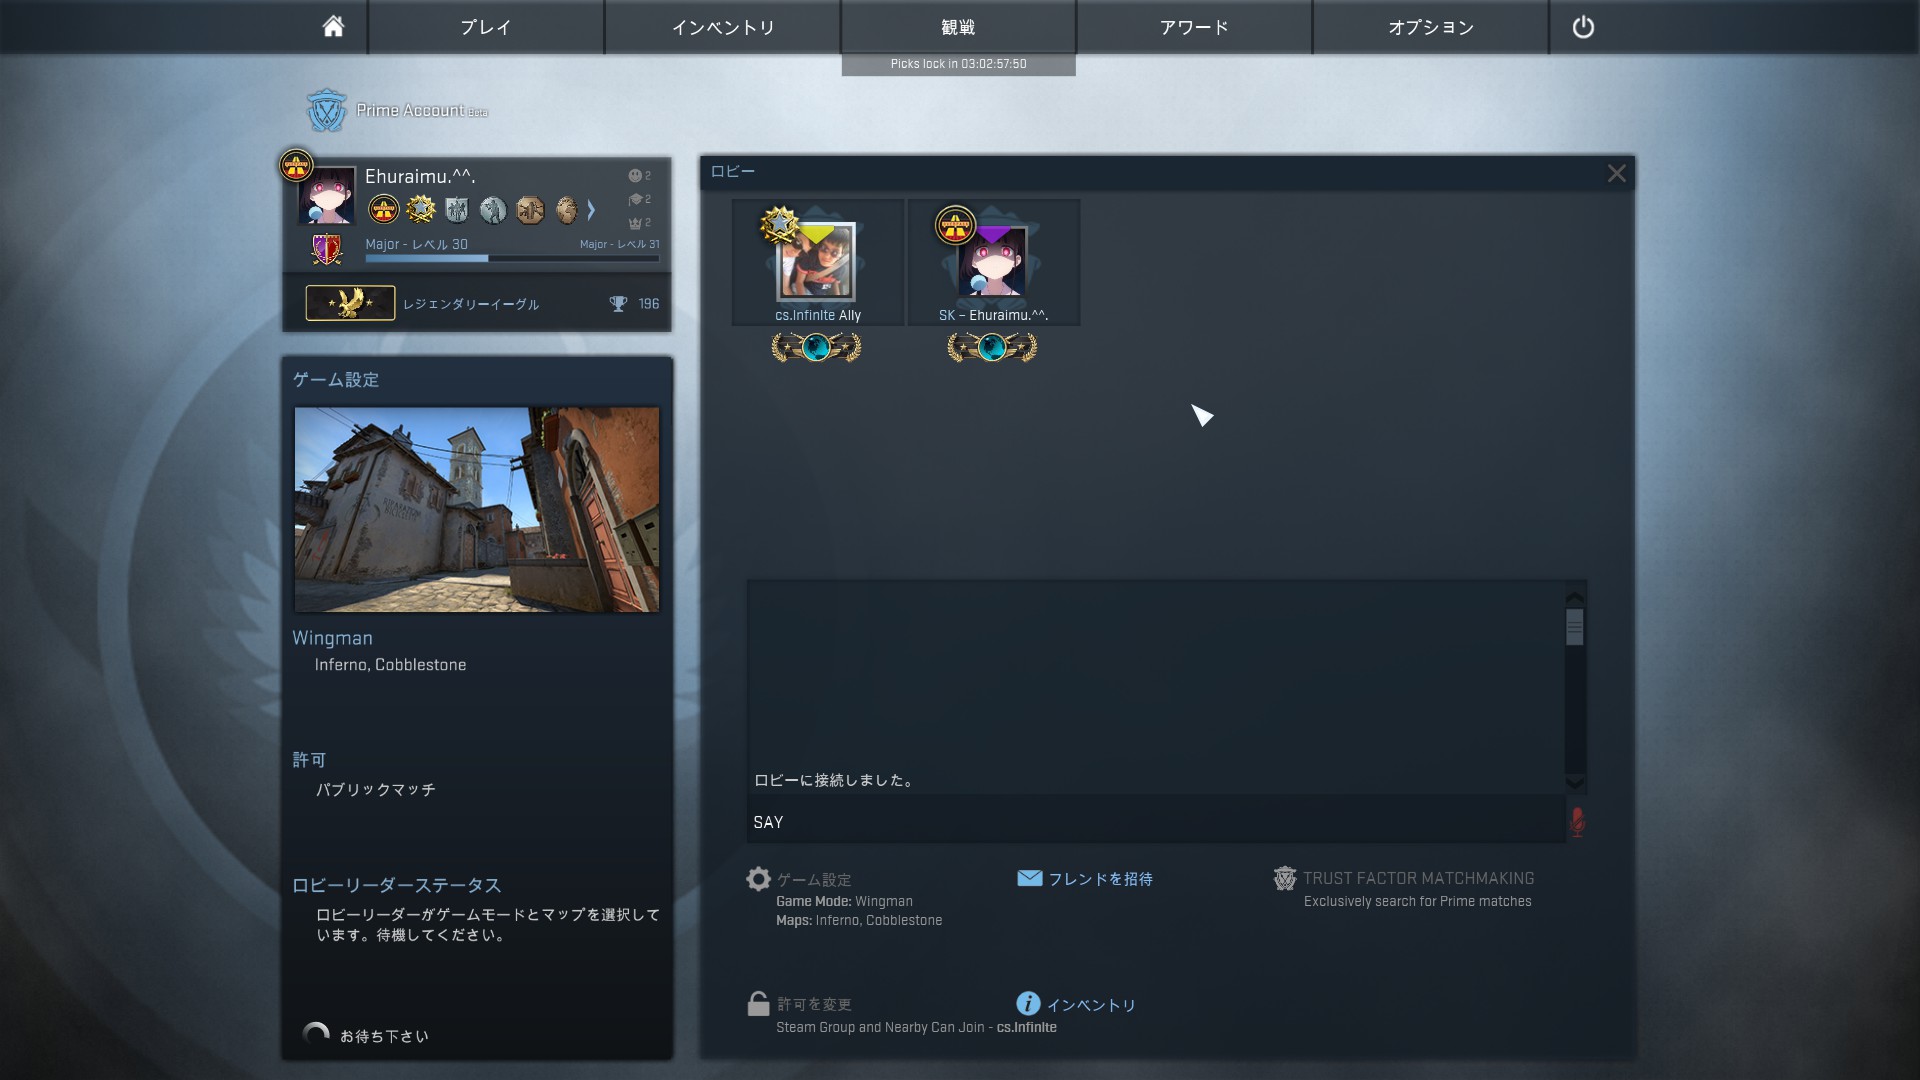Go to the home screen icon
1920x1080 pixels.
click(x=333, y=27)
